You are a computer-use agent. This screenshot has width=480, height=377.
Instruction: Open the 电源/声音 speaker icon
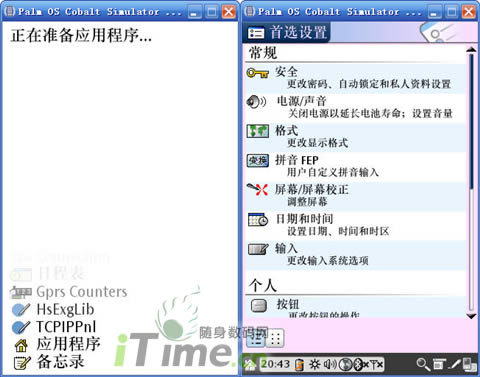(256, 102)
